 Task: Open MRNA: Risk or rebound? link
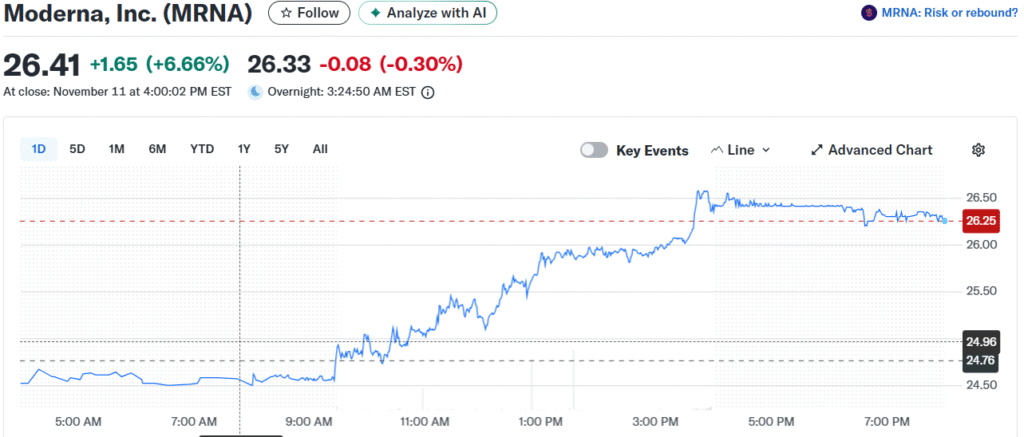pos(944,13)
